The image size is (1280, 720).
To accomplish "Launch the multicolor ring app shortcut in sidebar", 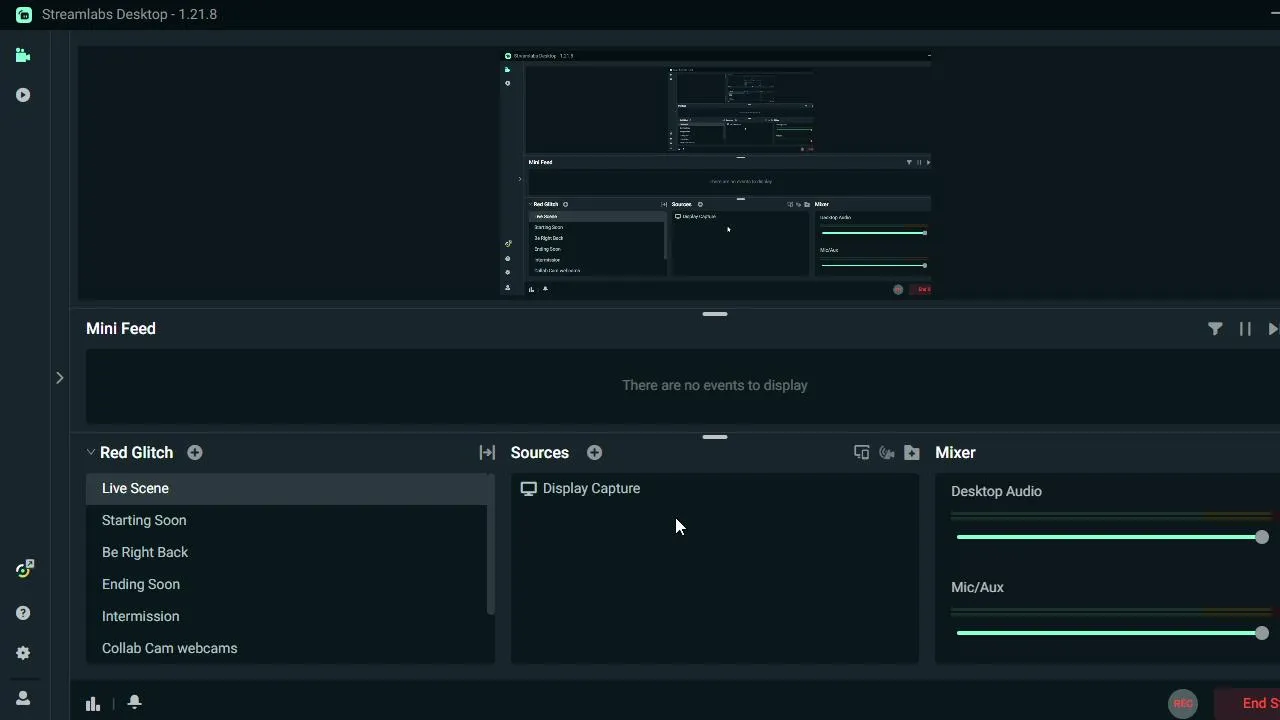I will 25,569.
